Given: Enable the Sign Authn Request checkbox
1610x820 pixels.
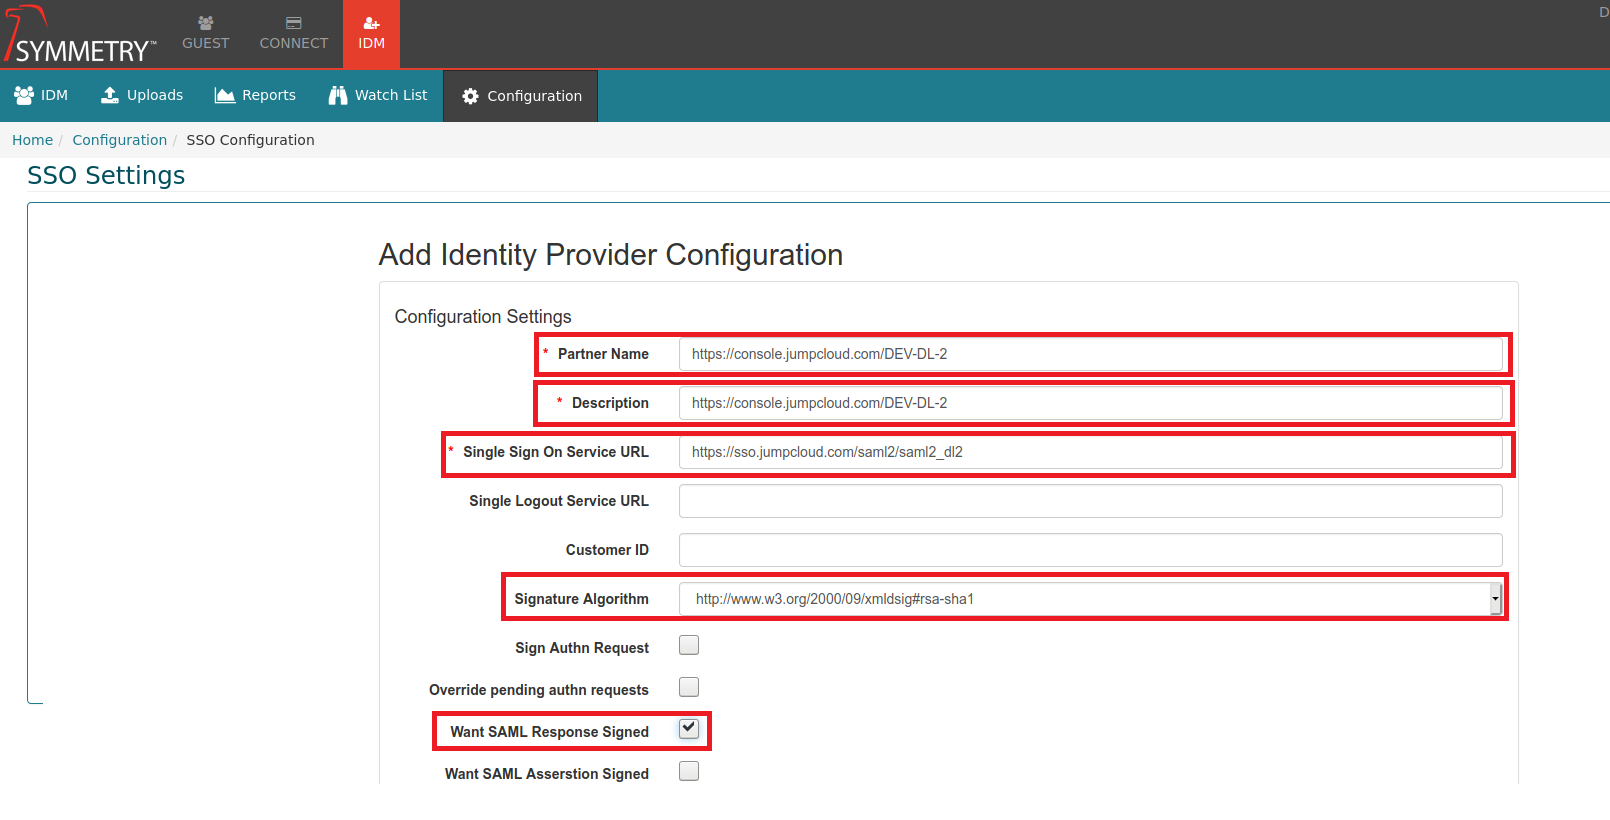Looking at the screenshot, I should [689, 645].
